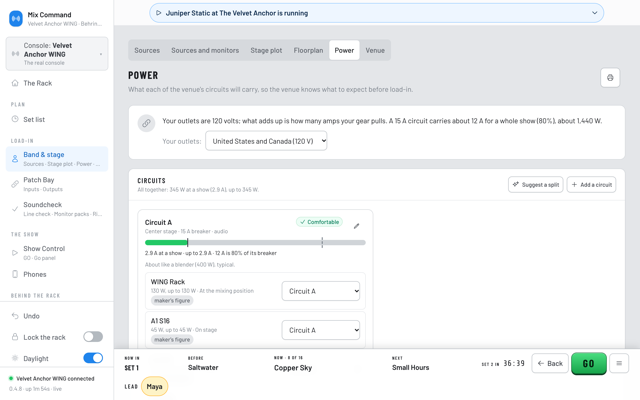Image resolution: width=640 pixels, height=400 pixels.
Task: Turn off the Daylight toggle
Action: click(93, 358)
